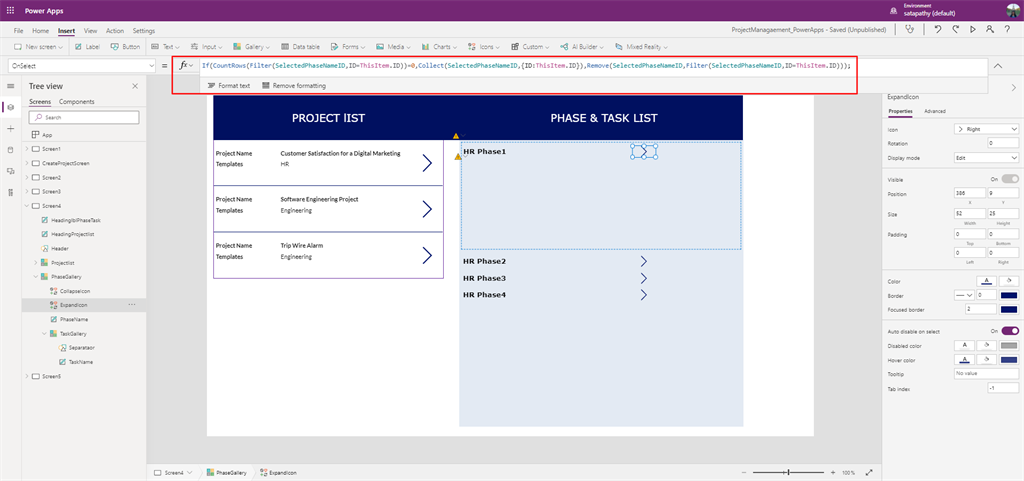Expand Screen1 in the tree
Viewport: 1024px width, 481px height.
(x=27, y=149)
